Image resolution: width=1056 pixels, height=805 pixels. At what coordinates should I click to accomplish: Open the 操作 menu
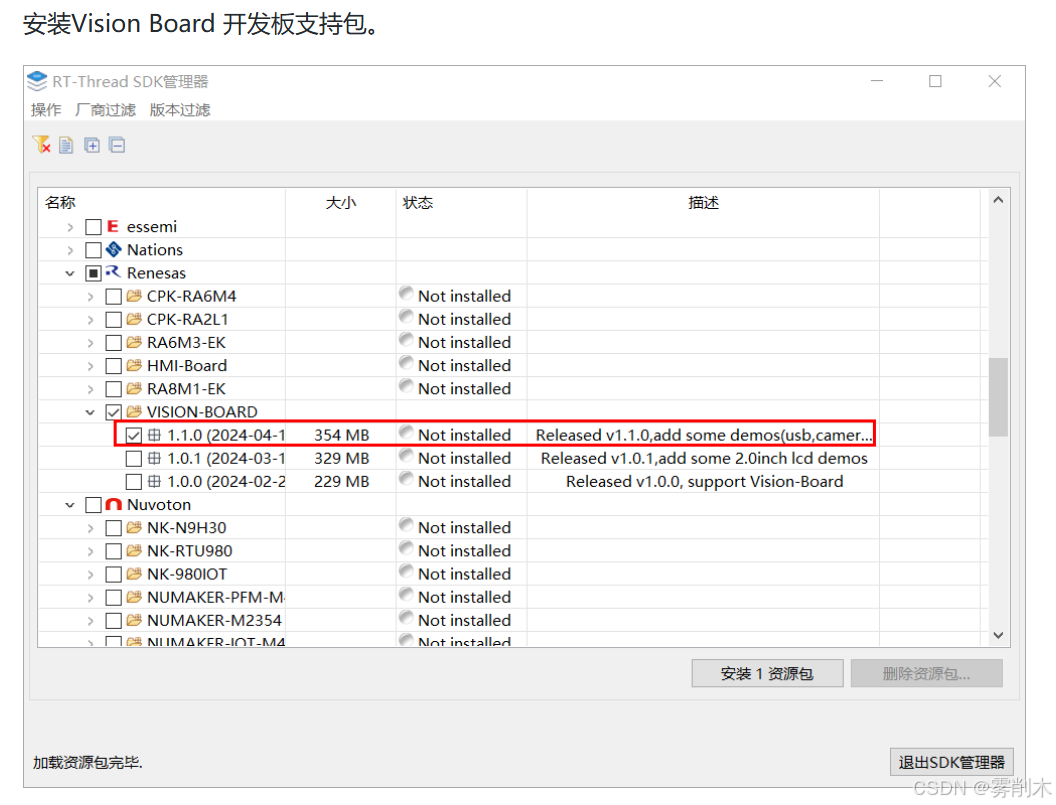(x=46, y=109)
